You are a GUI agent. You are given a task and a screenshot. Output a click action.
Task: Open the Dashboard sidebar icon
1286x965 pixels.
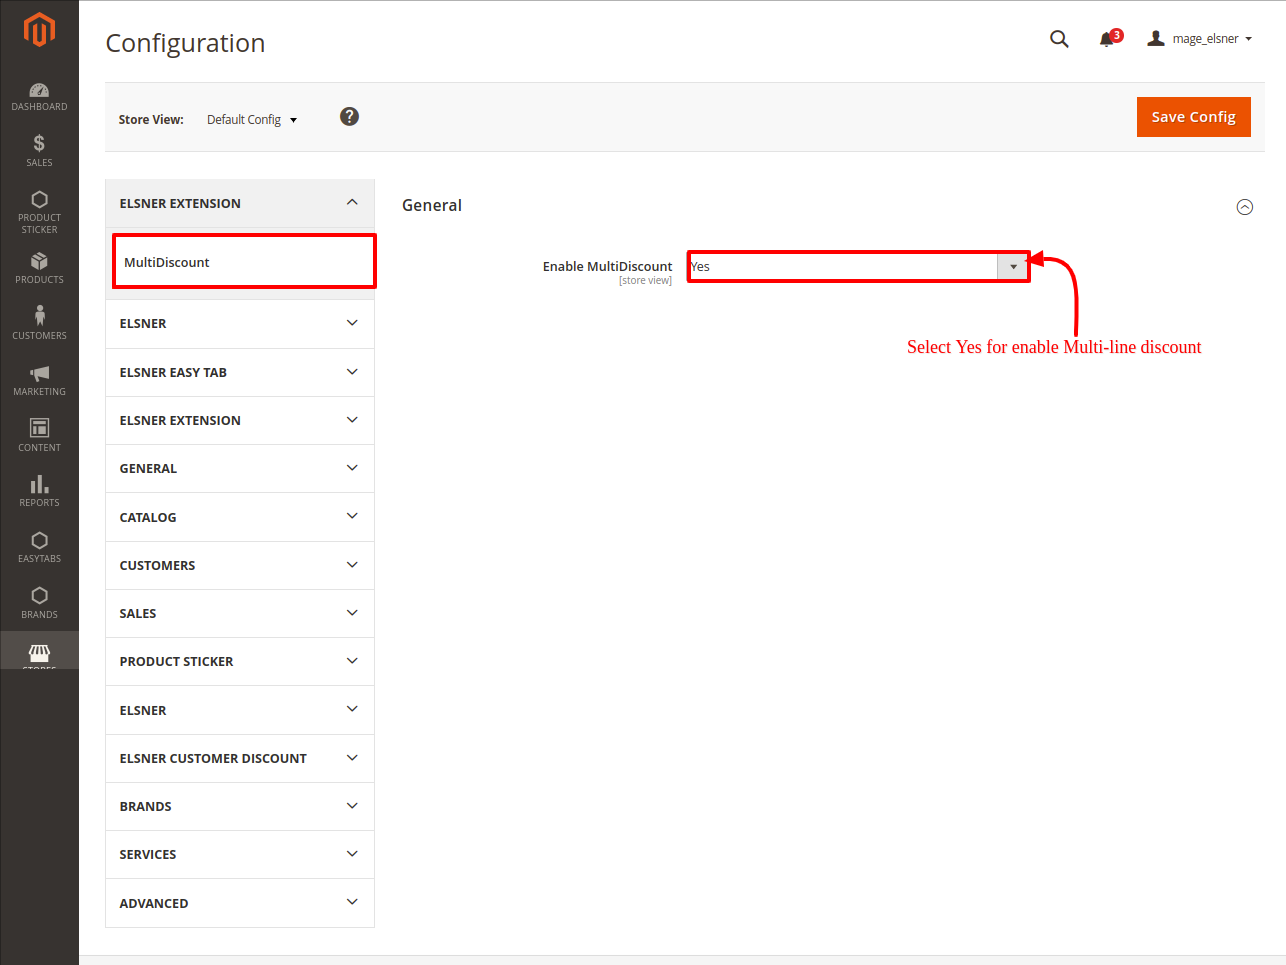point(39,96)
